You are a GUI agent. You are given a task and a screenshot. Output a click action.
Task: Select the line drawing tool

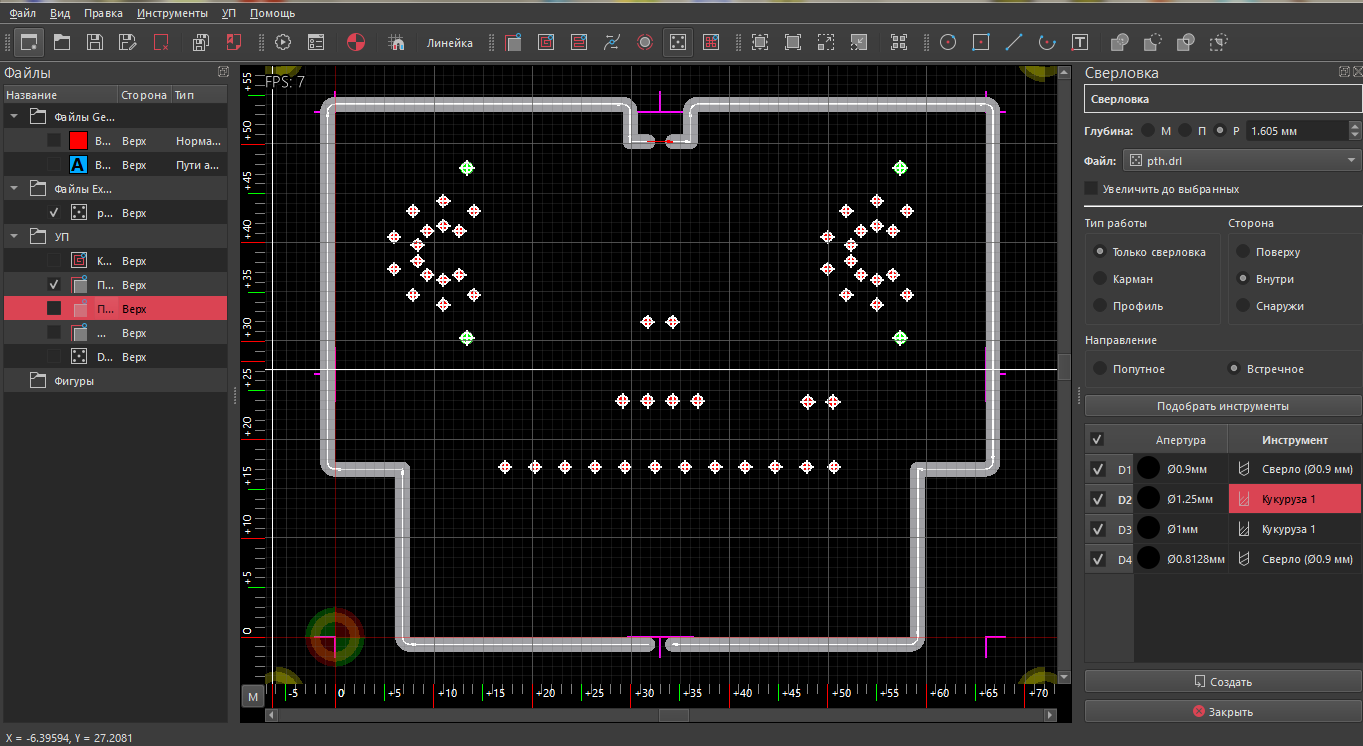1014,42
